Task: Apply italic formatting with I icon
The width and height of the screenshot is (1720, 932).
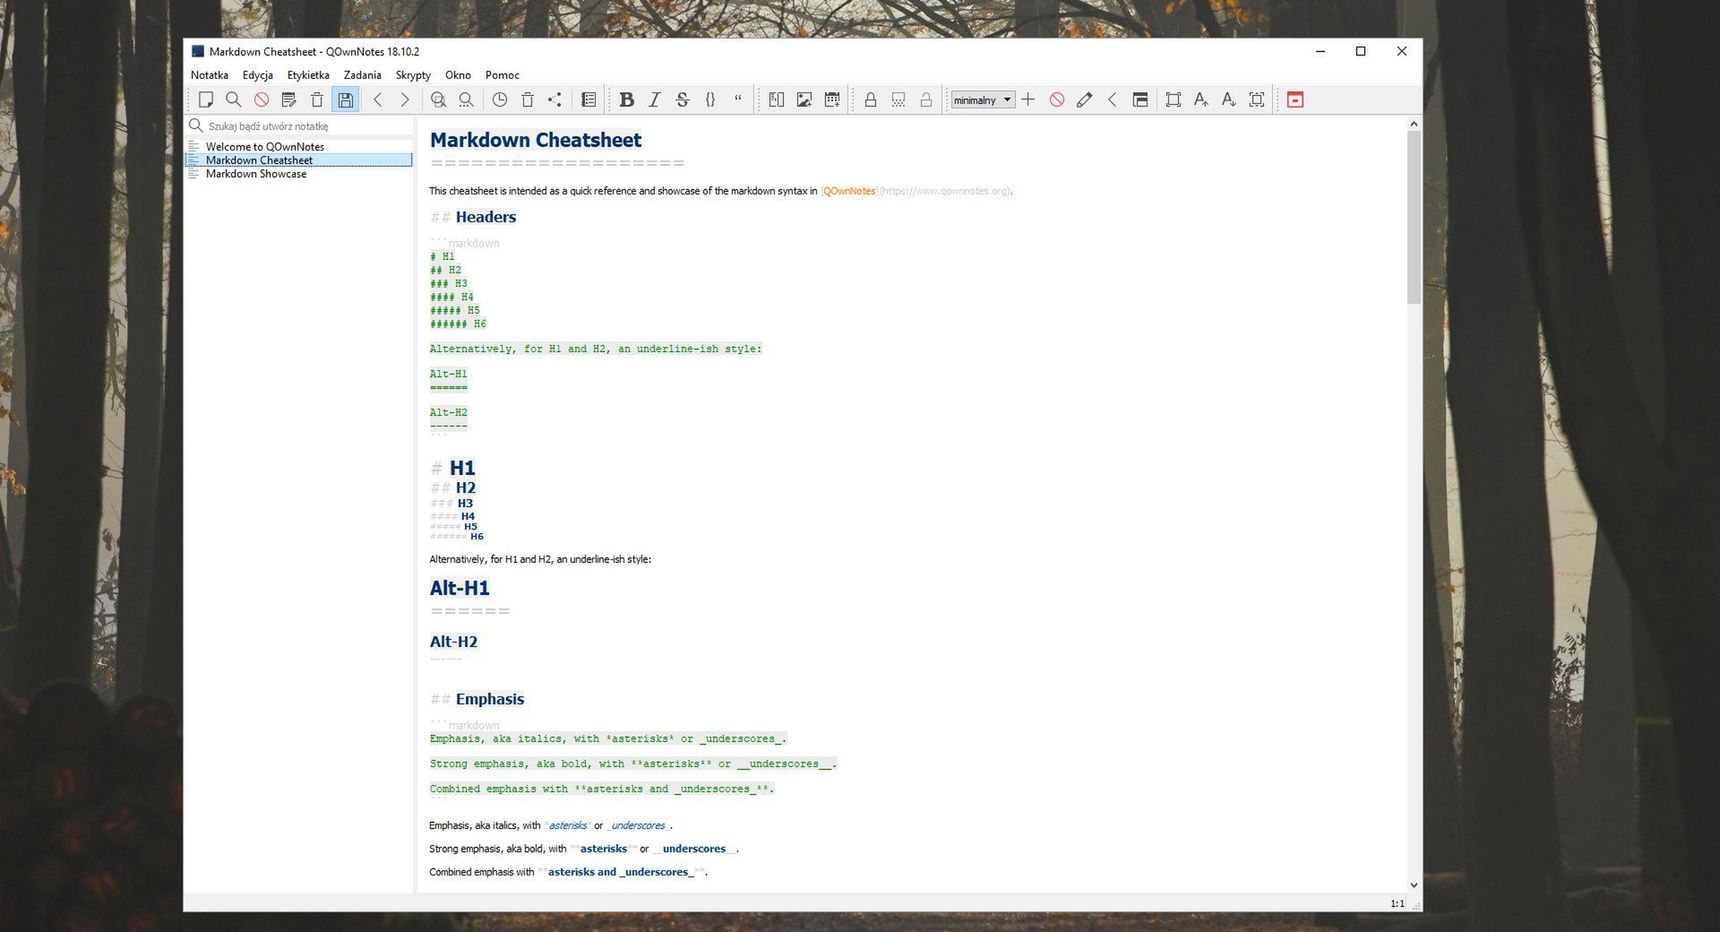Action: point(655,100)
